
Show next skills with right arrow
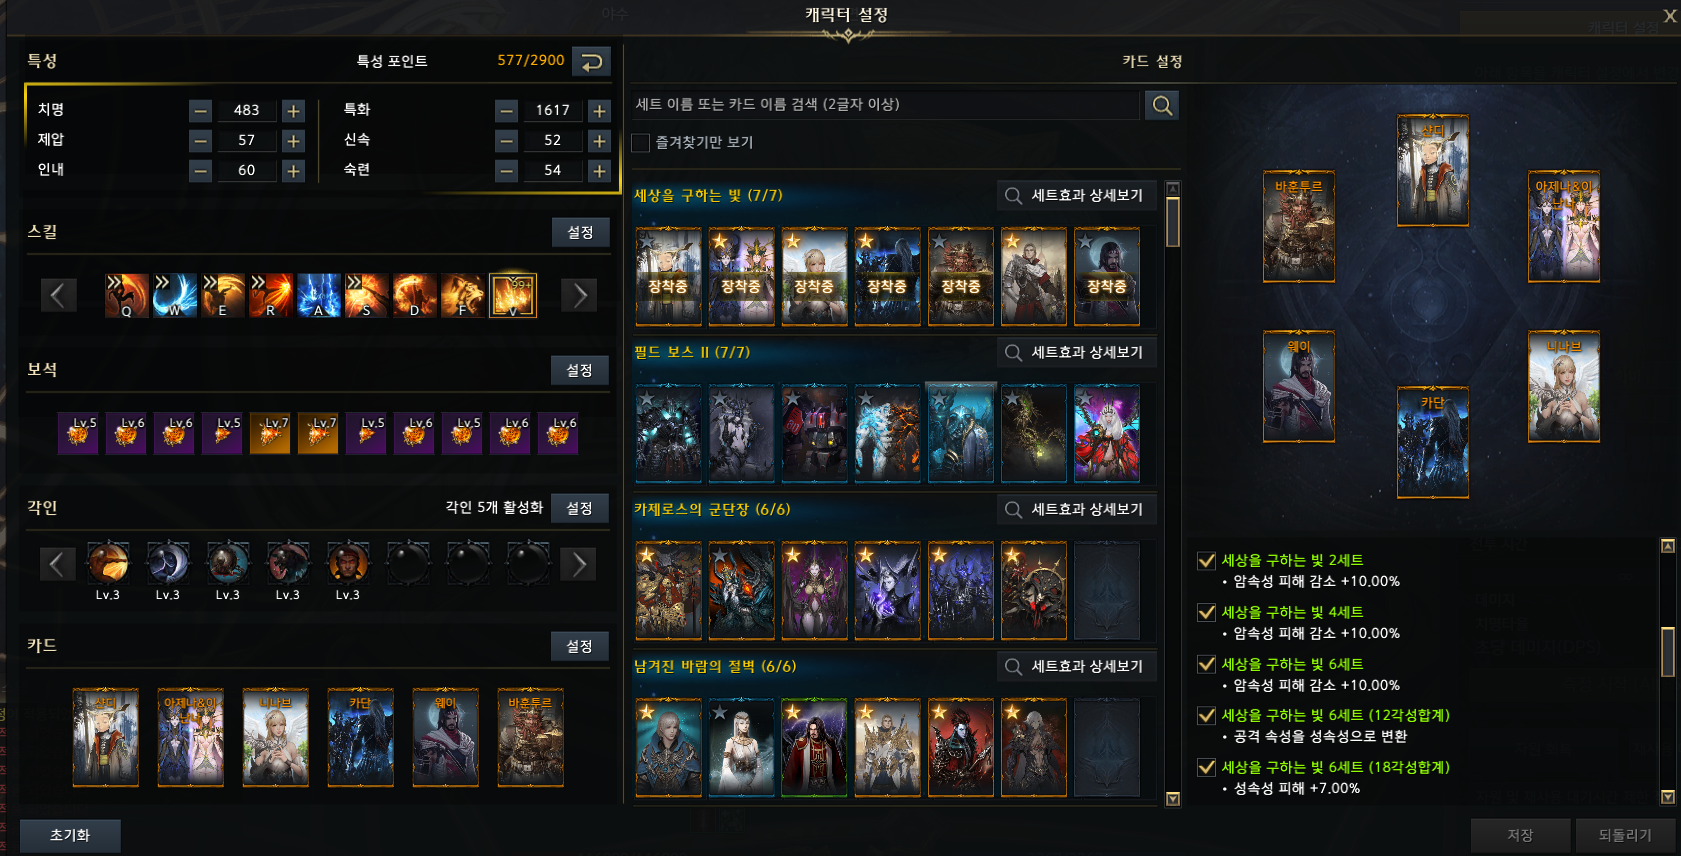(579, 296)
